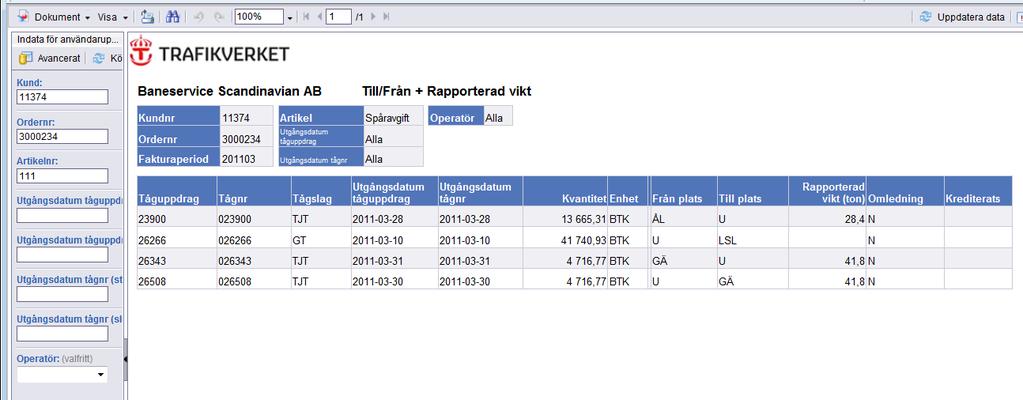The width and height of the screenshot is (1023, 400).
Task: Open the Find binoculars tool
Action: [x=172, y=17]
